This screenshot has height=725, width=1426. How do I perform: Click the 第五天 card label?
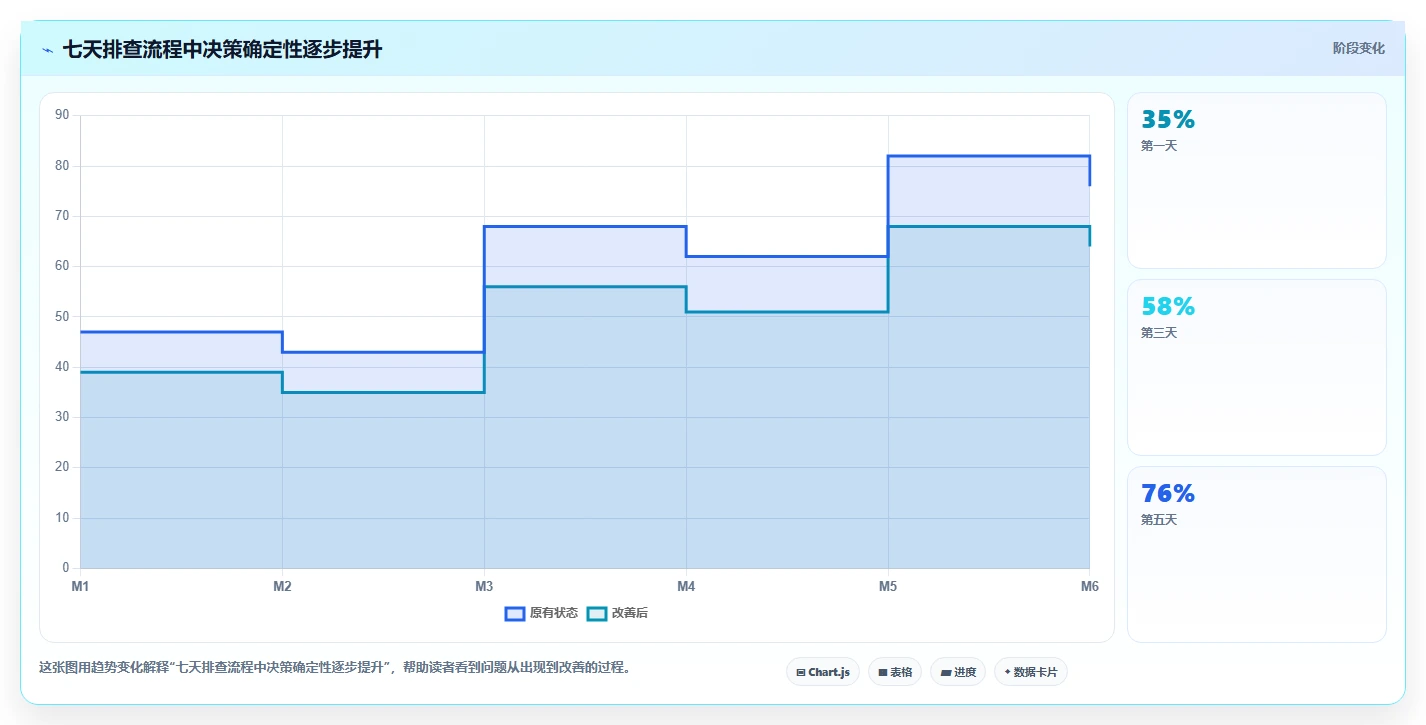click(1159, 520)
